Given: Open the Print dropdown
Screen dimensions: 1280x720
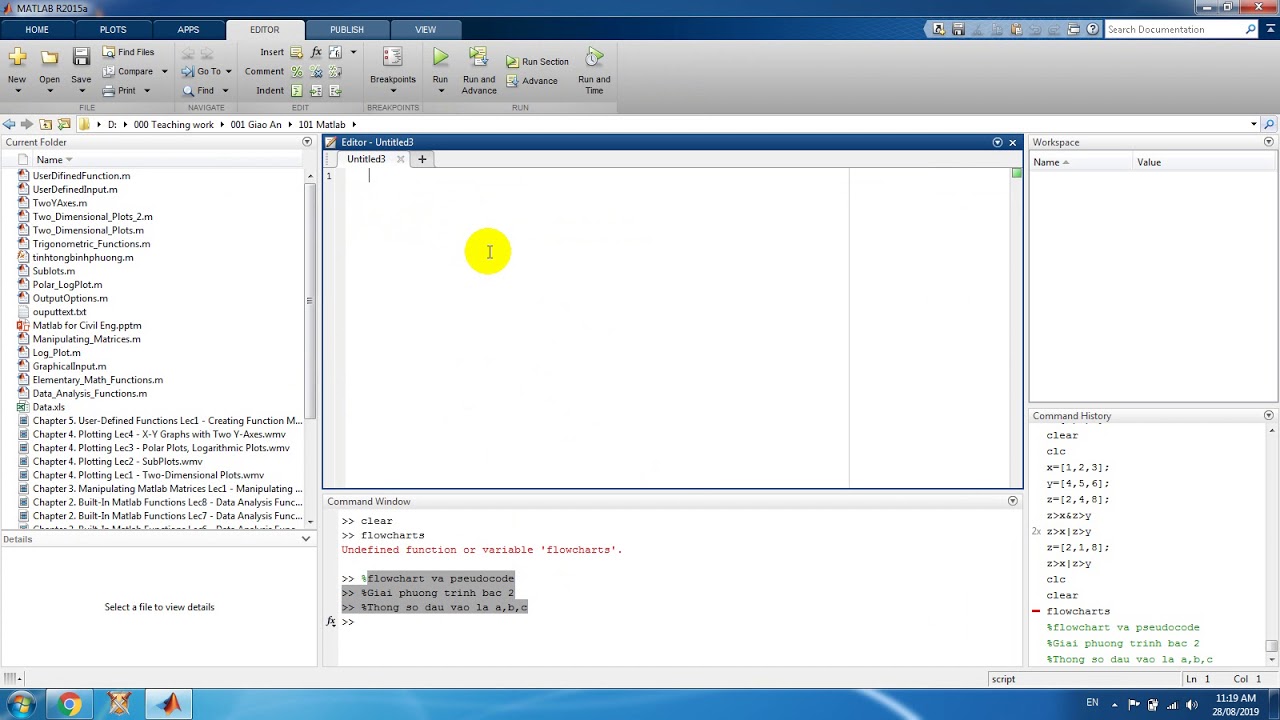Looking at the screenshot, I should coord(146,91).
